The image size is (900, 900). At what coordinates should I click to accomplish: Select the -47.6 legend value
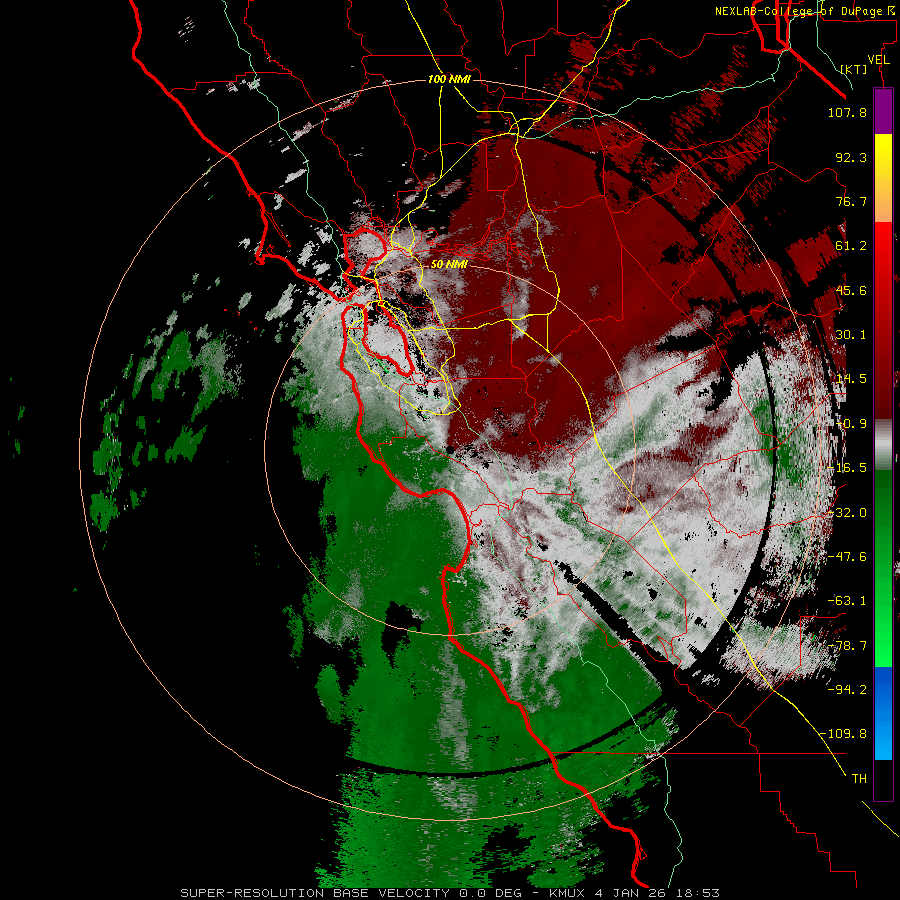tap(847, 557)
